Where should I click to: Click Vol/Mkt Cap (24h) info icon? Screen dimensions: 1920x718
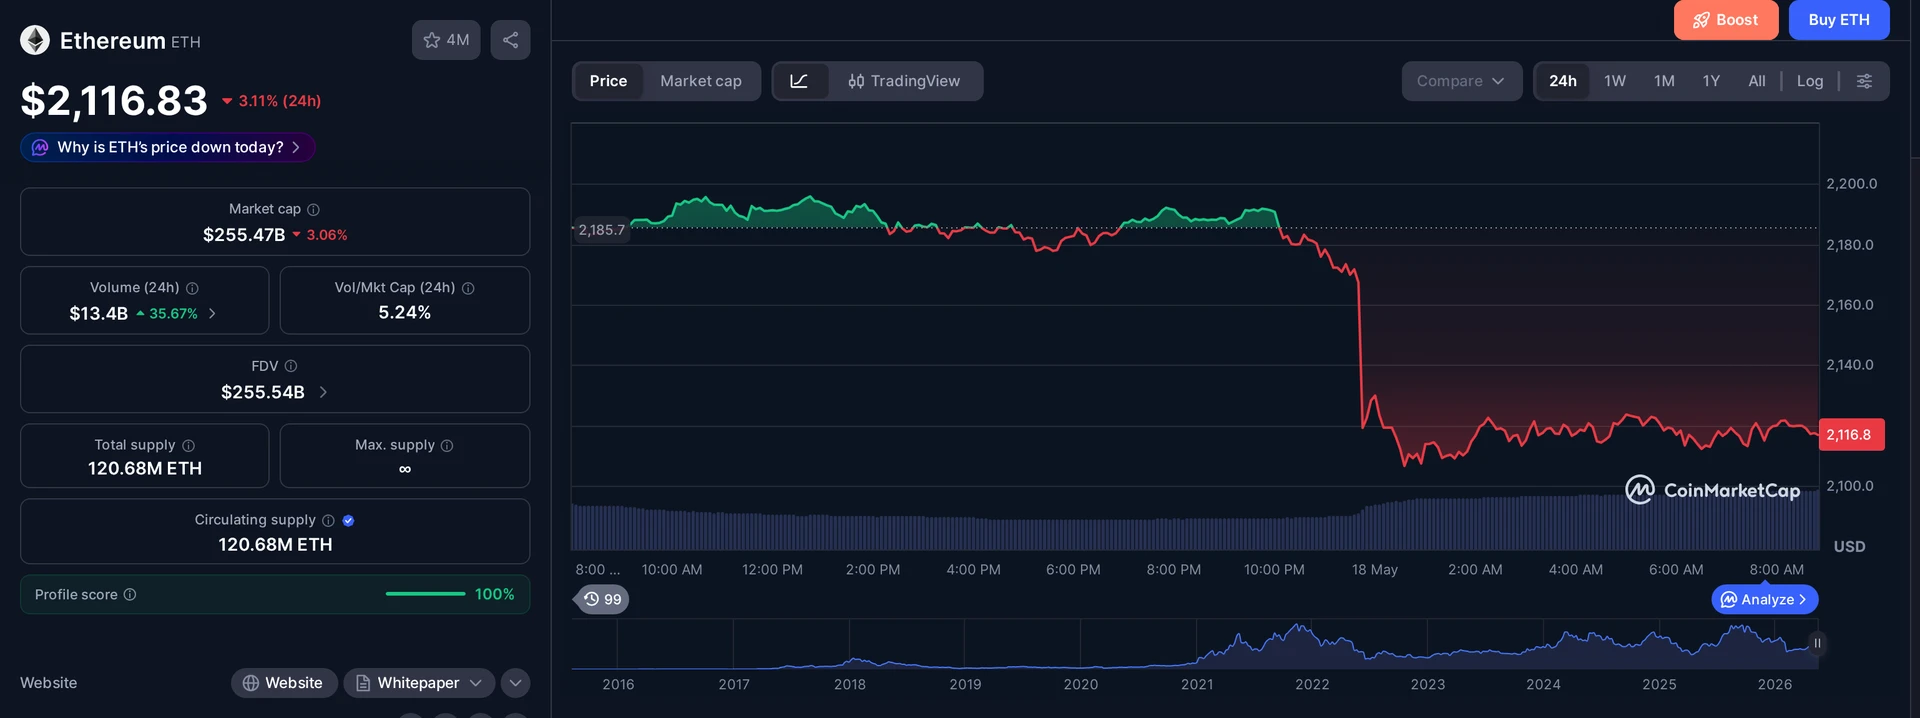pyautogui.click(x=468, y=288)
